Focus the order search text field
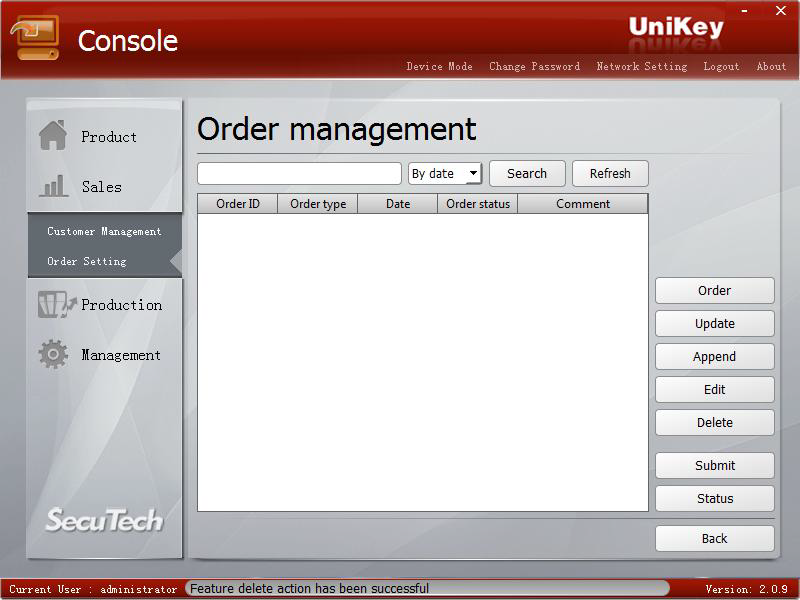Screen dimensions: 800x600 pyautogui.click(x=299, y=173)
